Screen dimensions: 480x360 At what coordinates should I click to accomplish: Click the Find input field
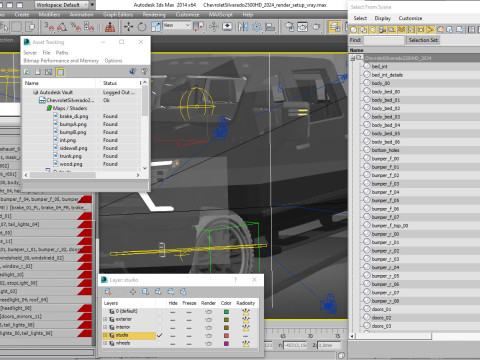coord(384,40)
